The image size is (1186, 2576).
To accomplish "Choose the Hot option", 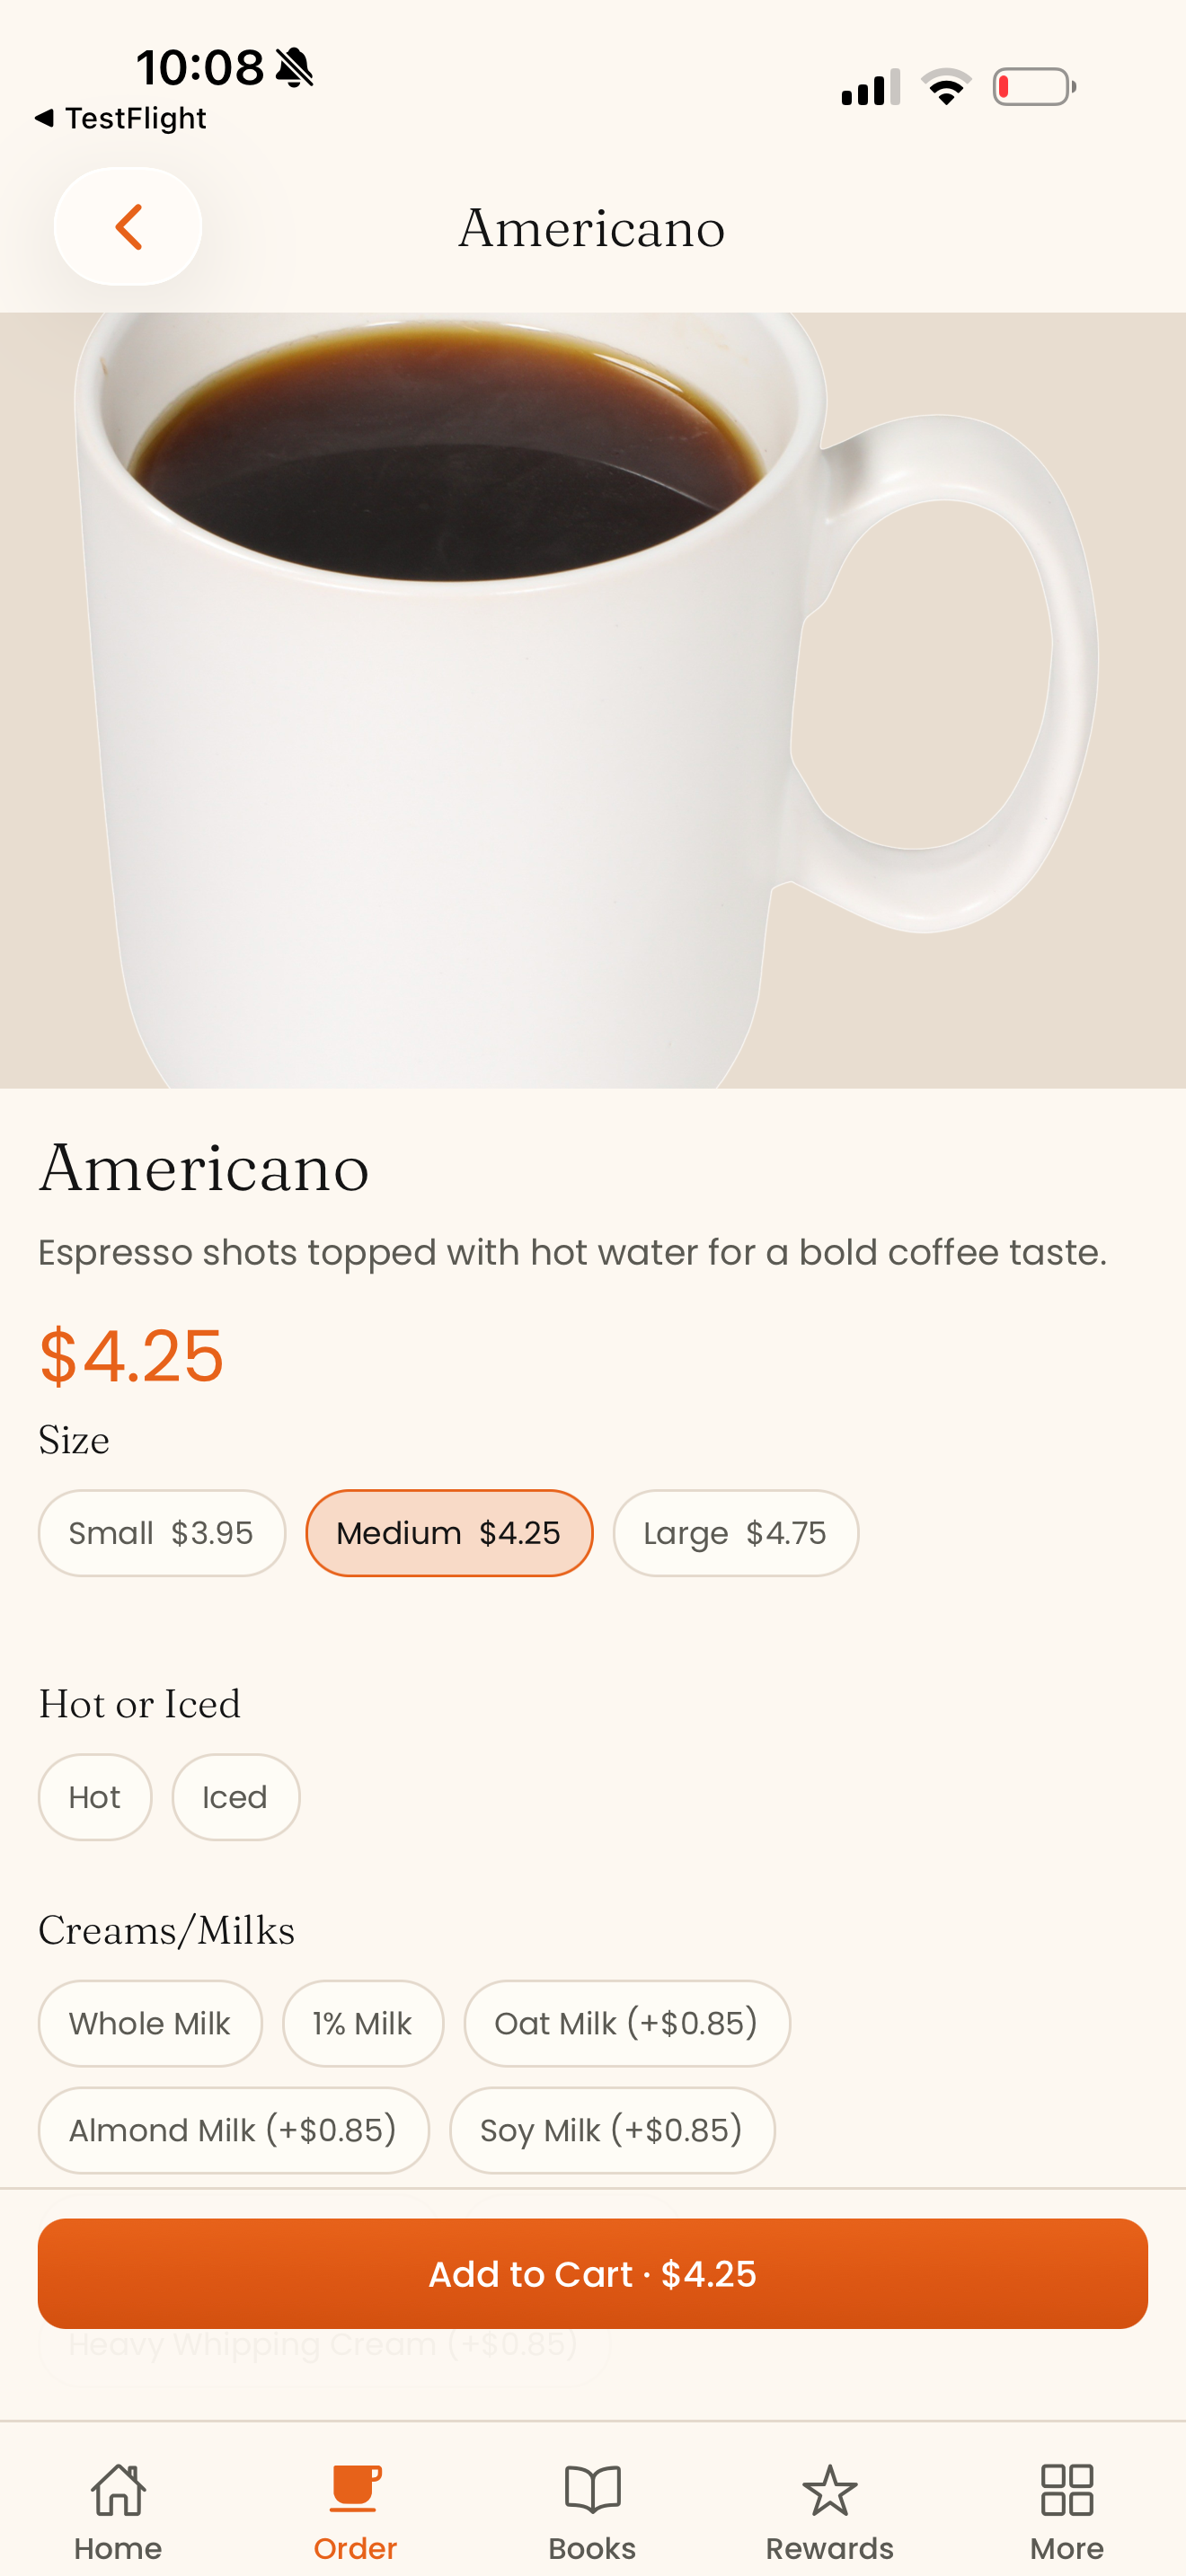I will pos(95,1797).
